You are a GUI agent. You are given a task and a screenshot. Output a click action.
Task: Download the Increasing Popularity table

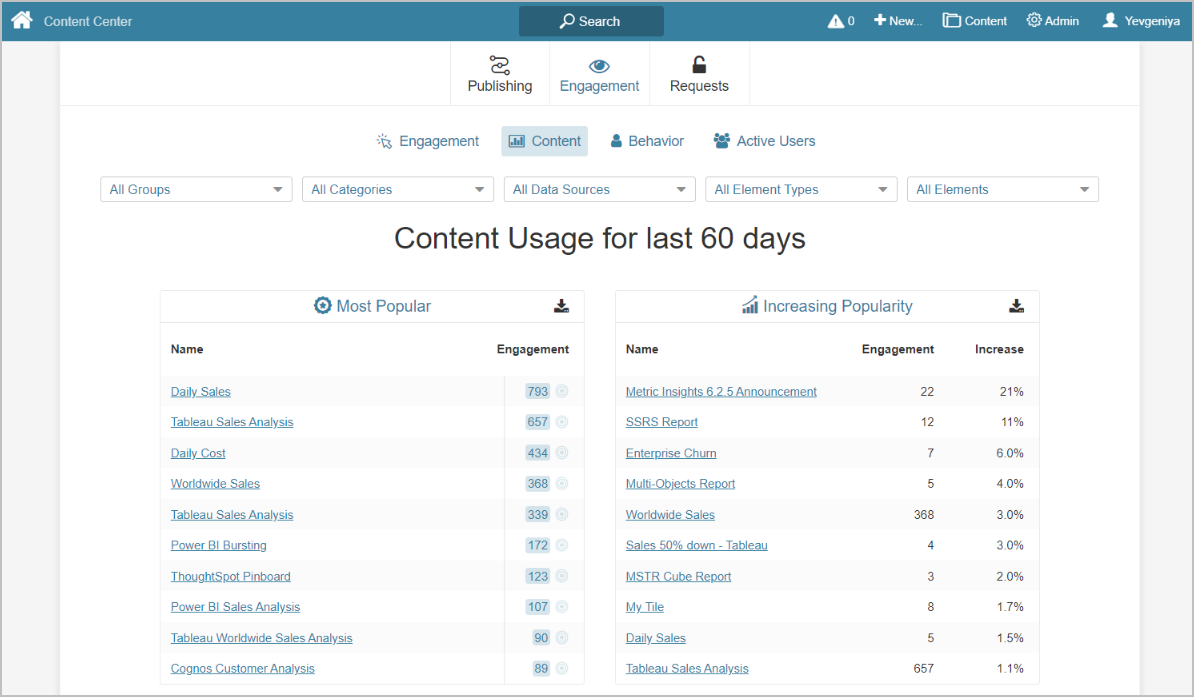1016,306
